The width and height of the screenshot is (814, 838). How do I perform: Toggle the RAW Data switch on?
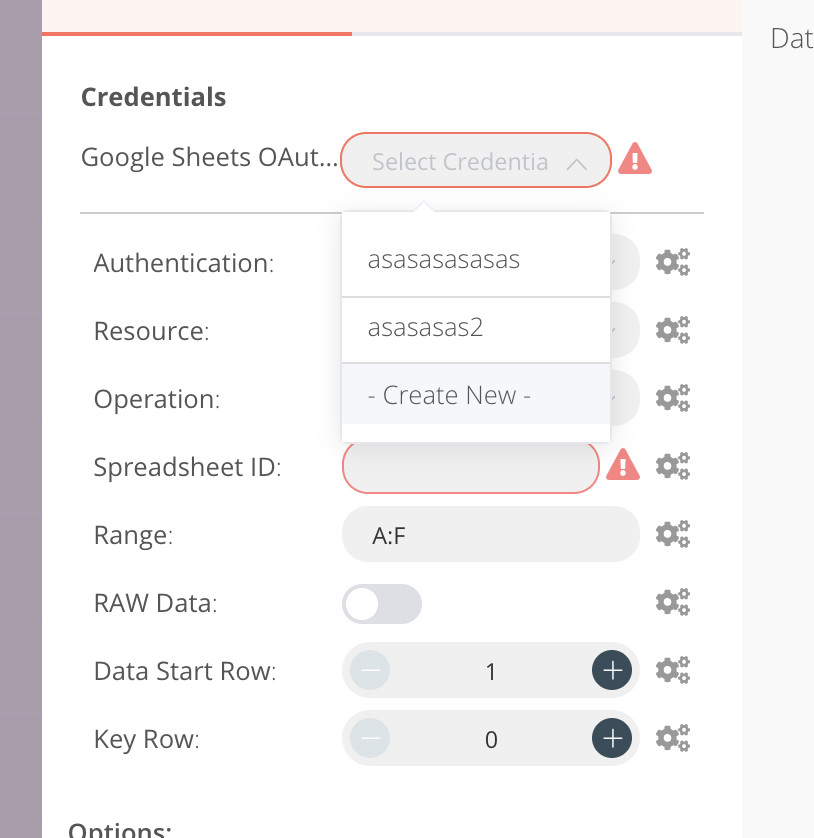click(x=382, y=604)
